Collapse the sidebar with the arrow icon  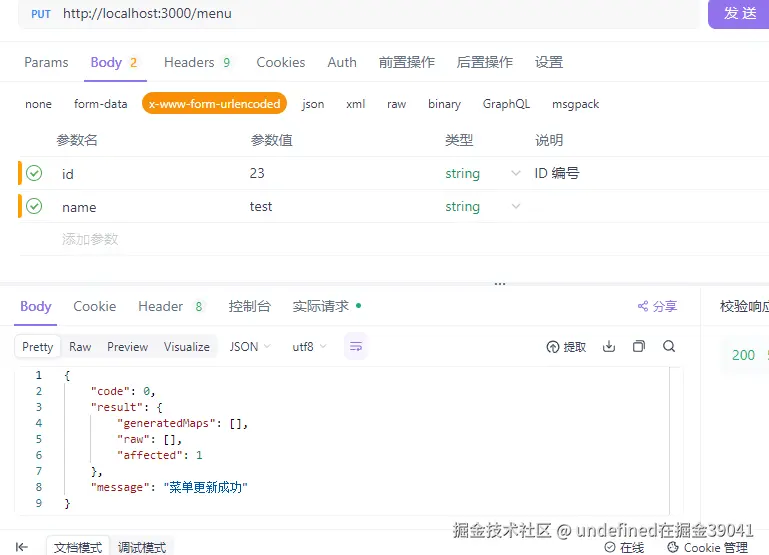point(22,547)
